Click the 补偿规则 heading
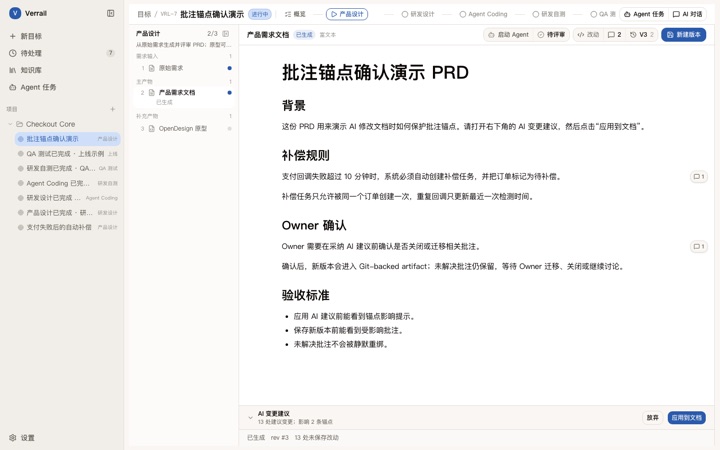The image size is (720, 450). point(305,155)
